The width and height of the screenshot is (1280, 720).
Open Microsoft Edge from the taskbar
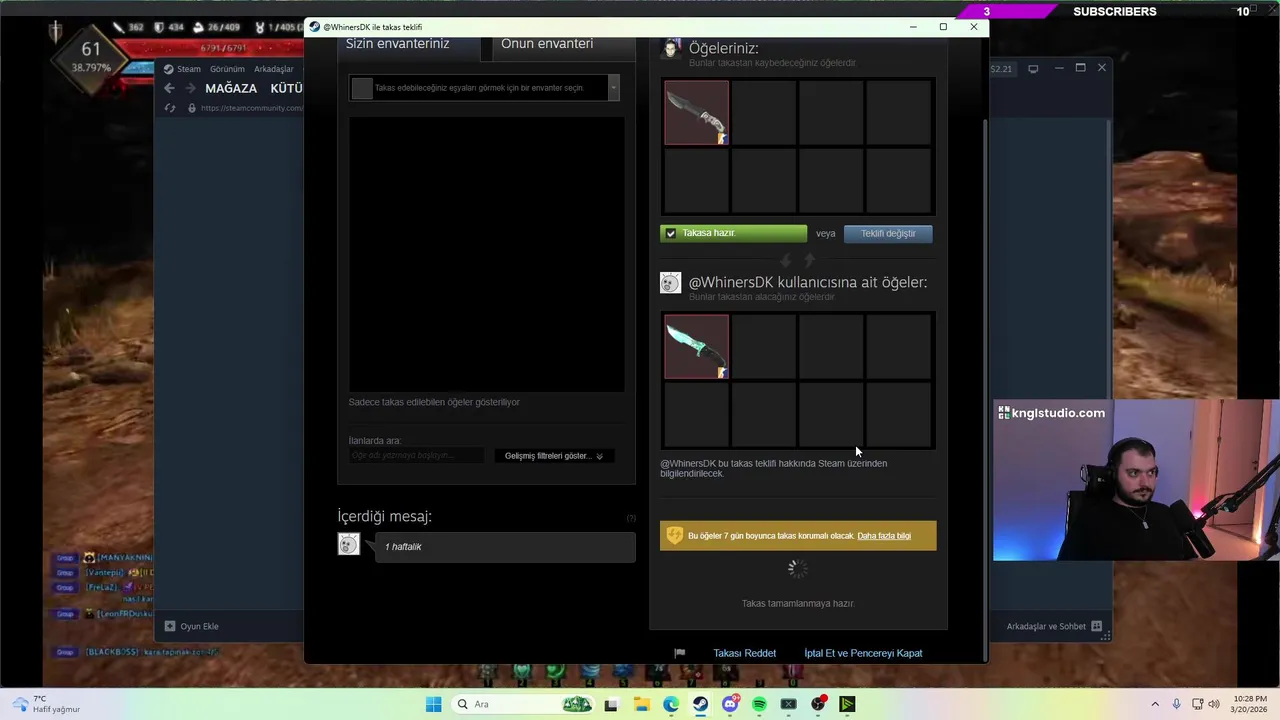pyautogui.click(x=671, y=704)
